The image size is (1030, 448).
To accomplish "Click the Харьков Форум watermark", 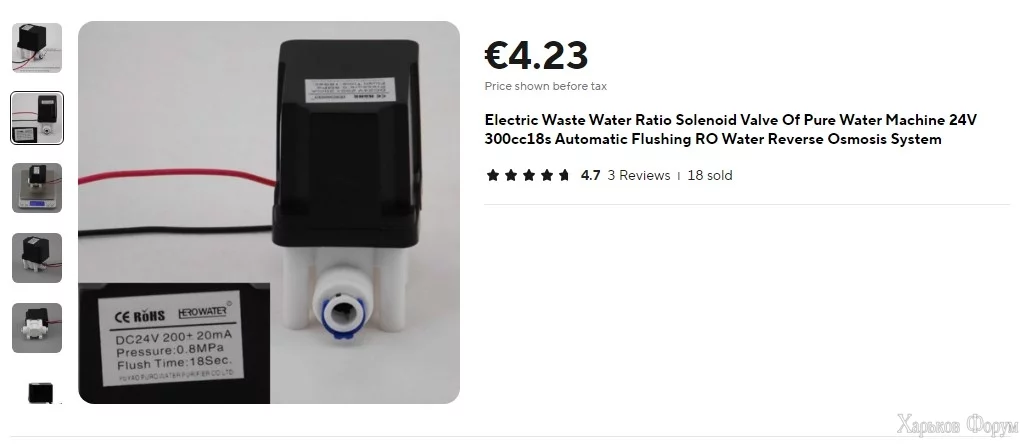I will click(958, 426).
